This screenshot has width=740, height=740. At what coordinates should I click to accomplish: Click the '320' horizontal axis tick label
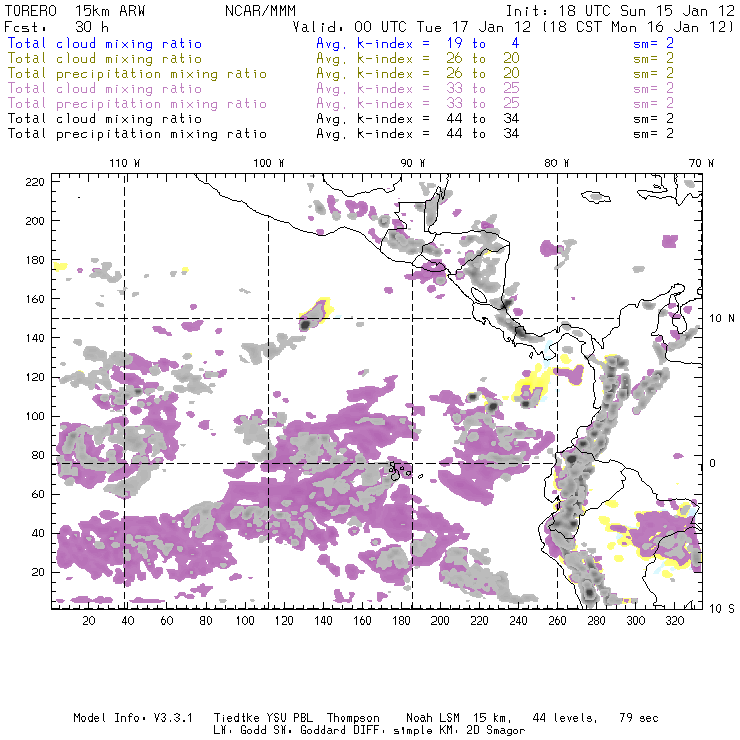coord(674,621)
